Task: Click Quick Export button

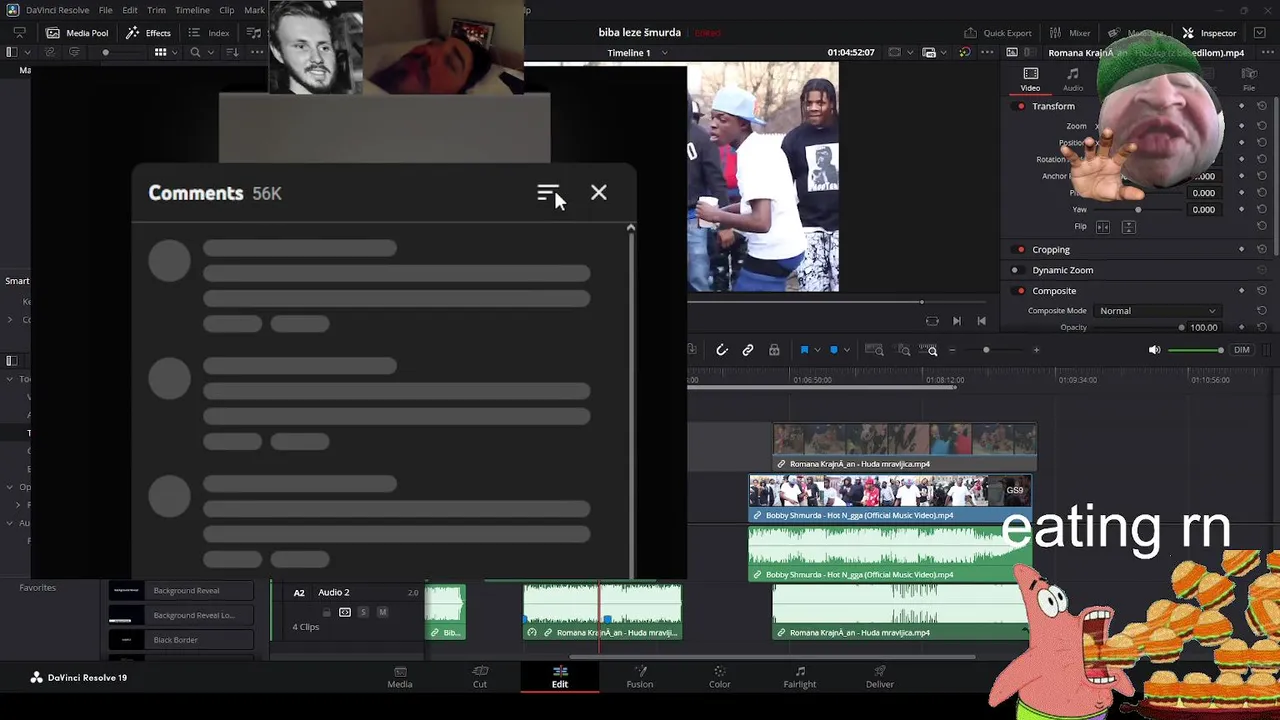Action: [x=997, y=33]
